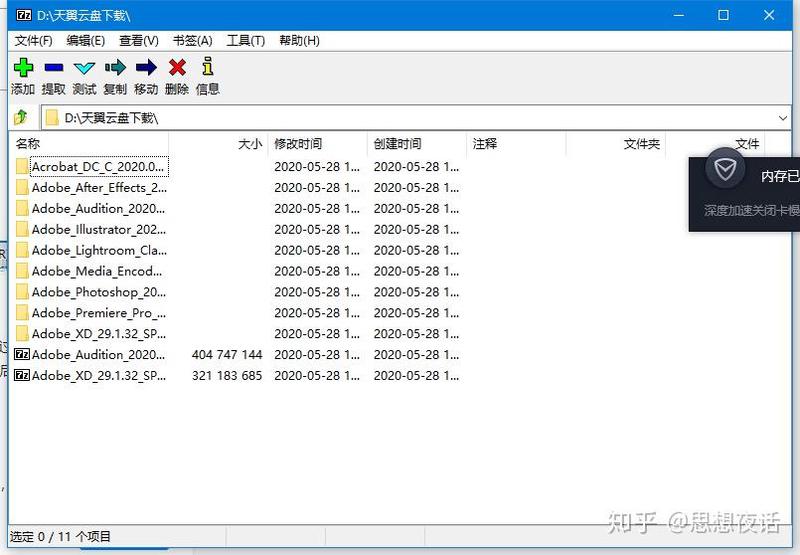Viewport: 800px width, 555px height.
Task: Select the Acrobat_DC_C_2020.0 folder icon
Action: pyautogui.click(x=22, y=167)
